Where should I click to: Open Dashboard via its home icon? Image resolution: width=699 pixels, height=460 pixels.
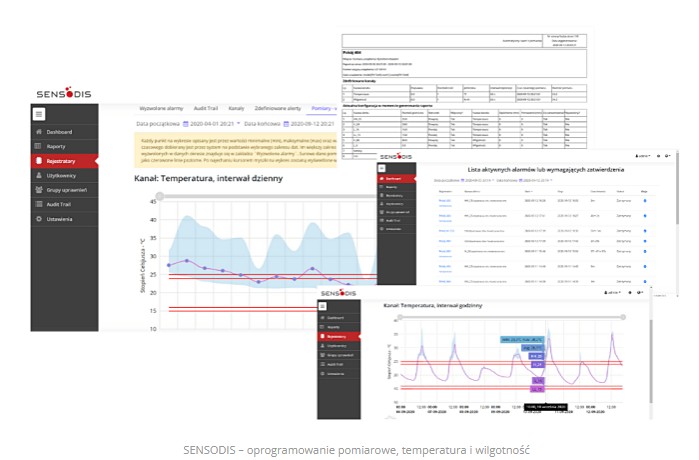tap(38, 132)
